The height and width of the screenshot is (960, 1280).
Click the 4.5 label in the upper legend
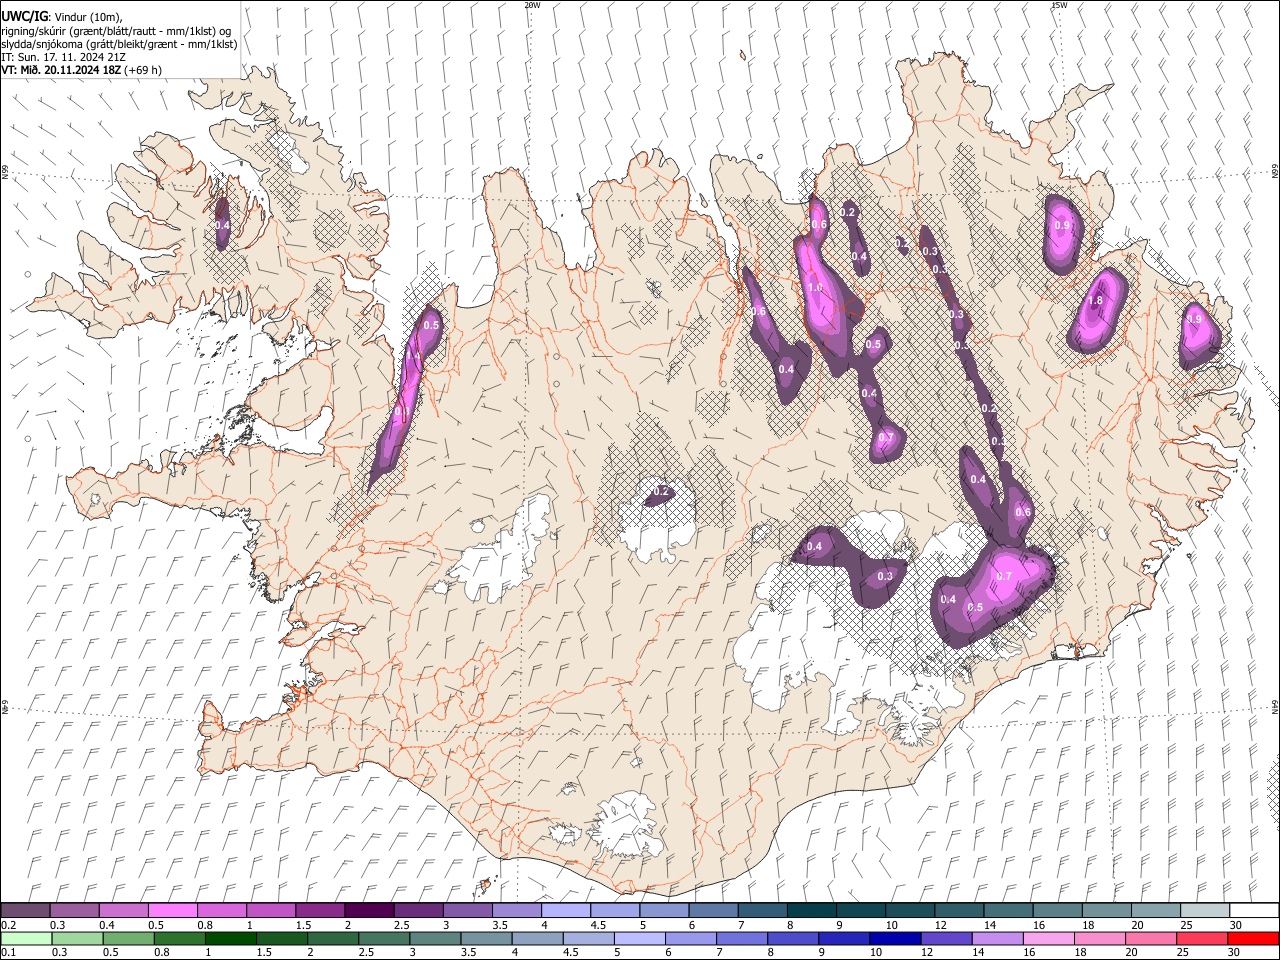click(x=598, y=926)
